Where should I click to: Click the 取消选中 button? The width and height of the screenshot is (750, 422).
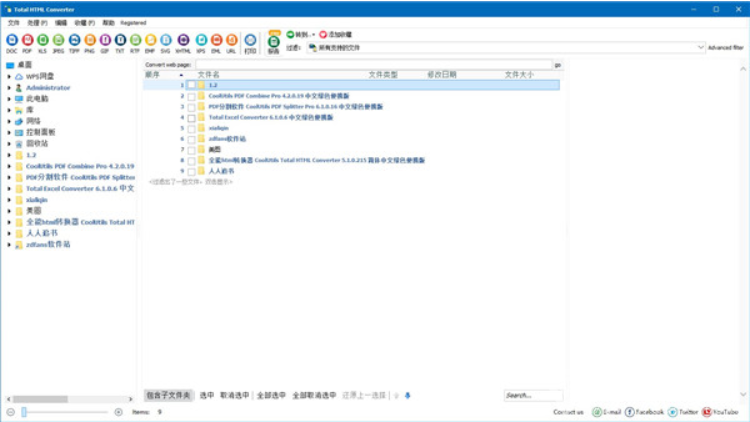pyautogui.click(x=234, y=395)
